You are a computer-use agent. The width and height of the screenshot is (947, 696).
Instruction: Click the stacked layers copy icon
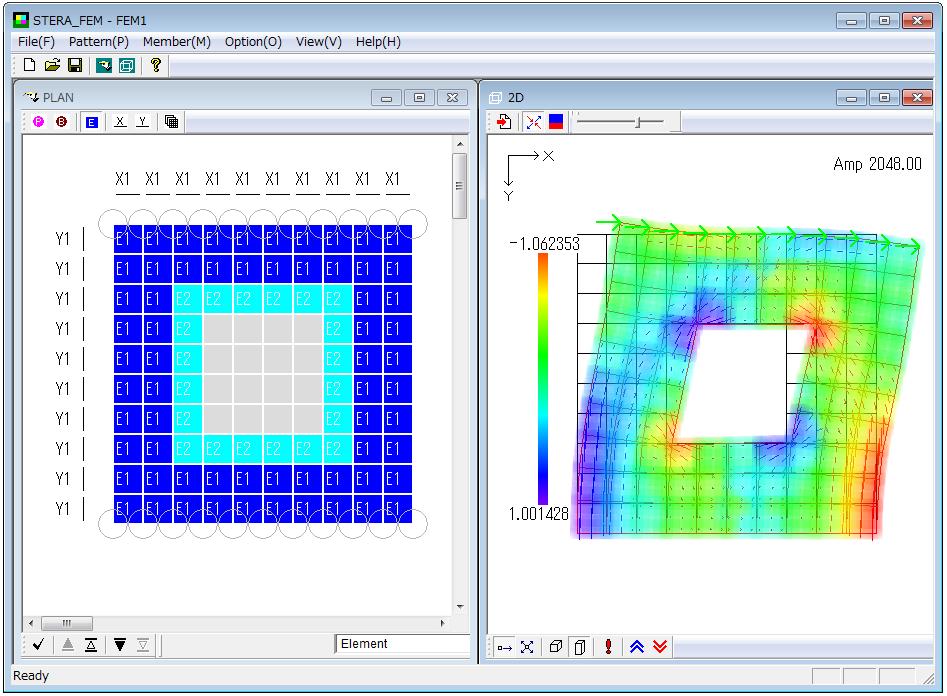click(x=171, y=122)
